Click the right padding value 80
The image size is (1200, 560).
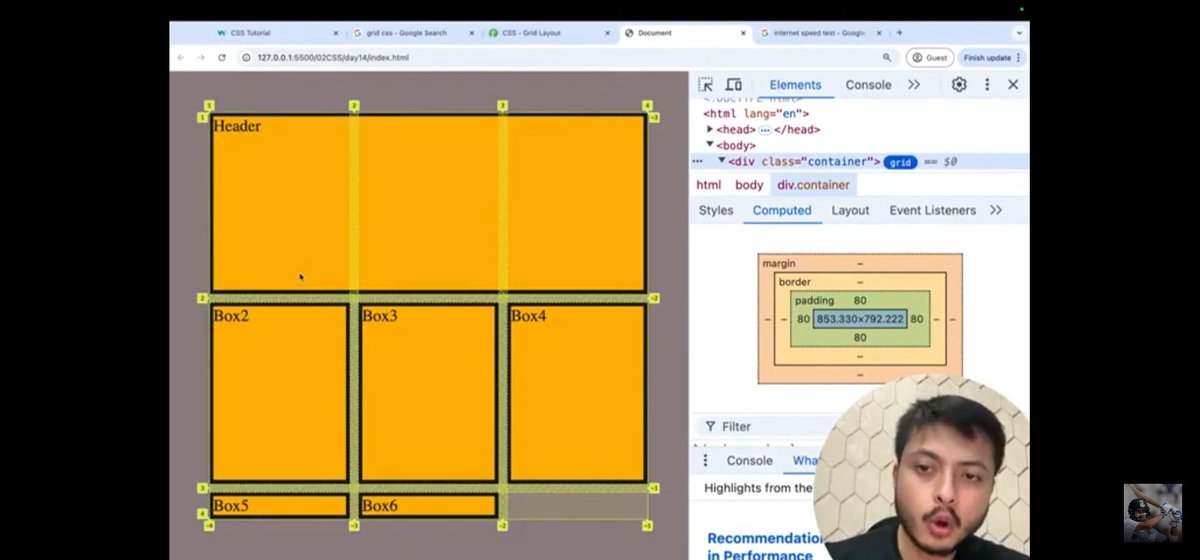point(917,320)
